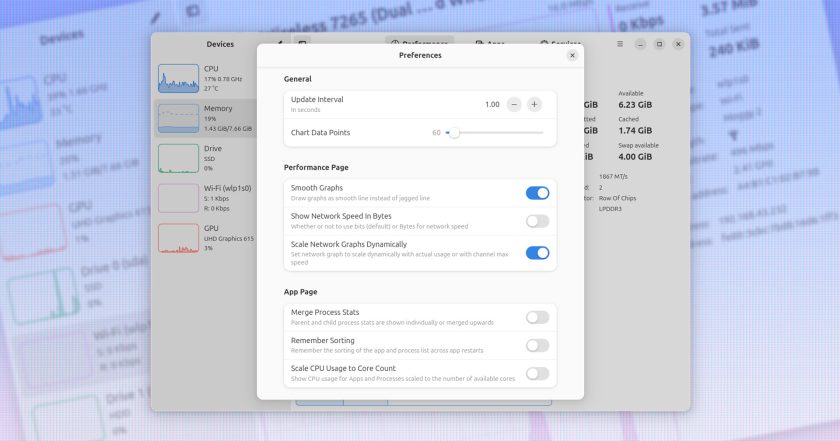Minimize the main application window
Screen dimensions: 840x441
640,44
